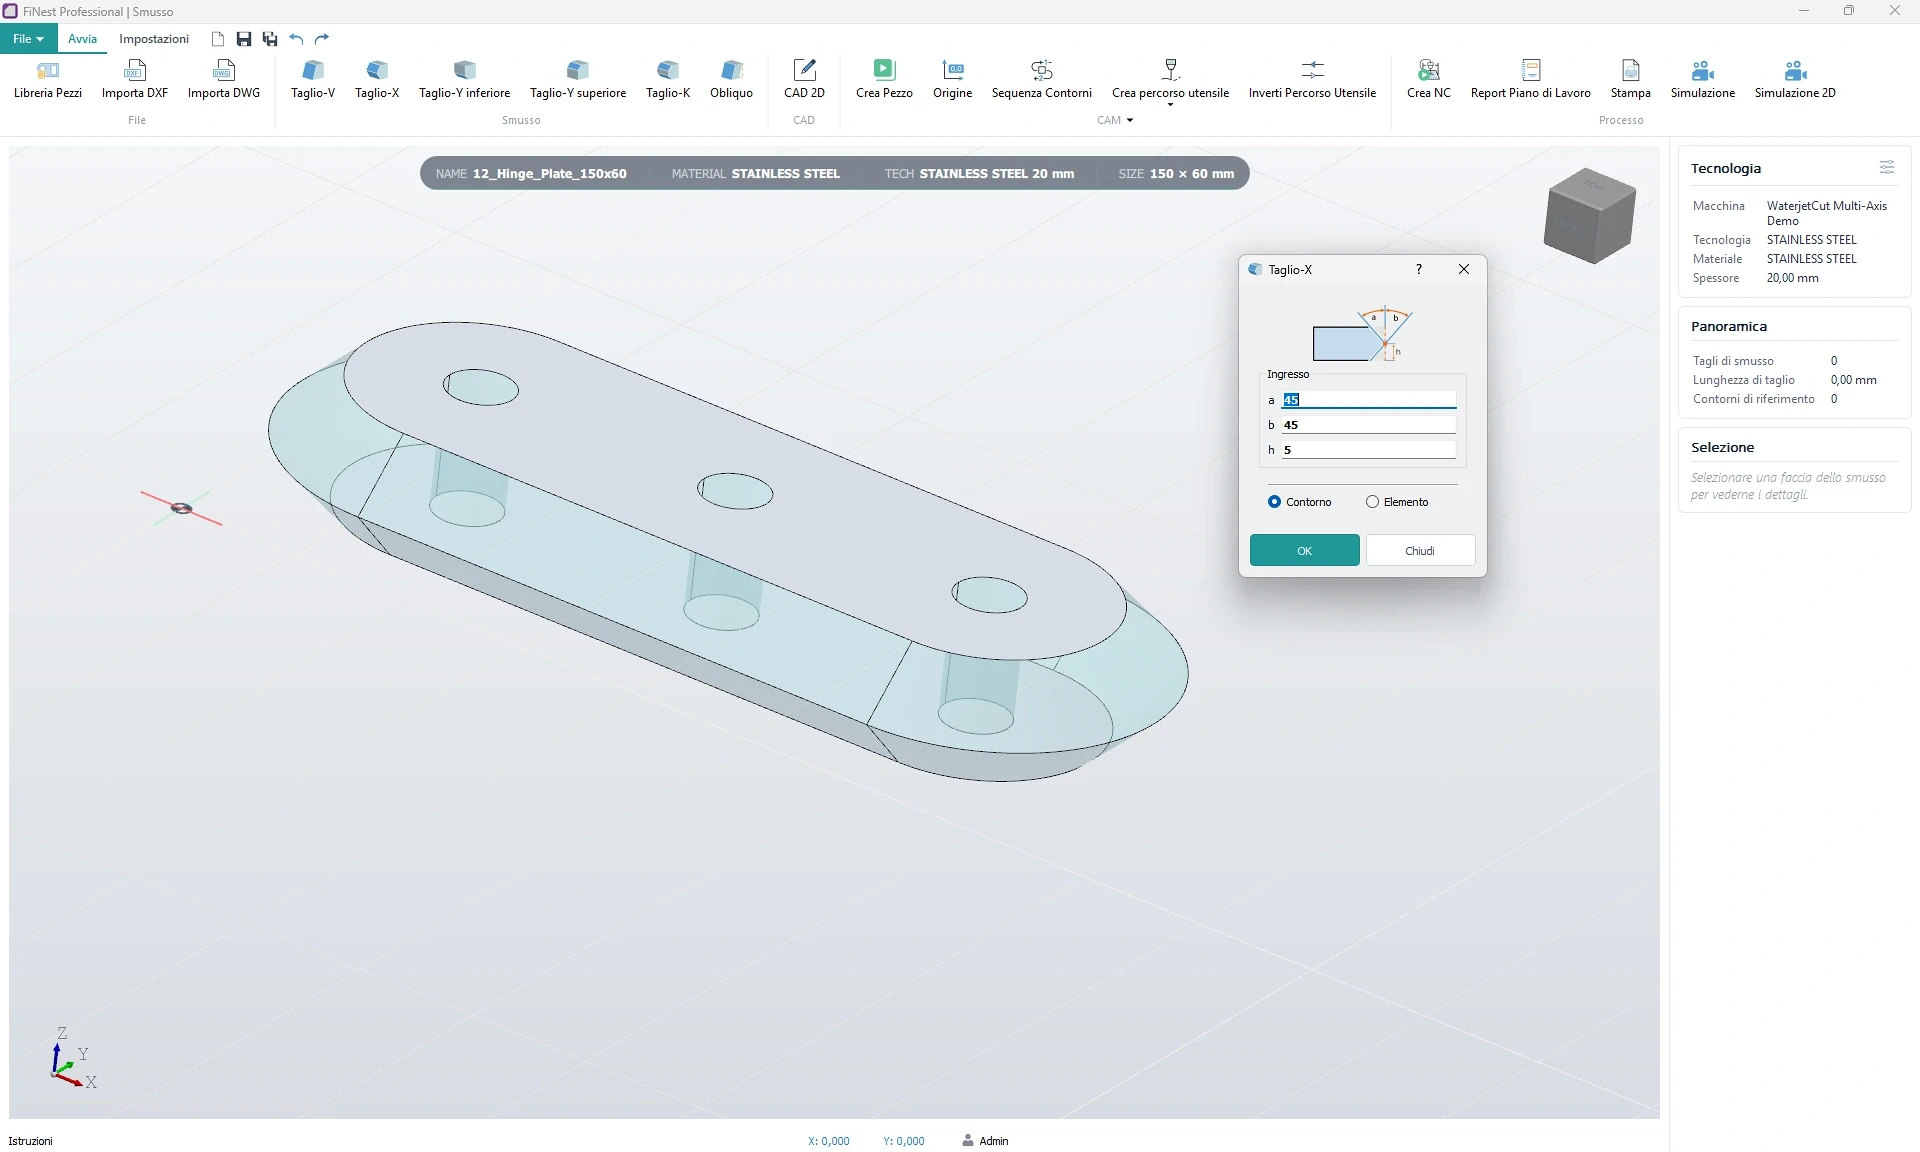The width and height of the screenshot is (1920, 1152).
Task: Select Taglio-Y superiore bevel tool
Action: coord(578,79)
